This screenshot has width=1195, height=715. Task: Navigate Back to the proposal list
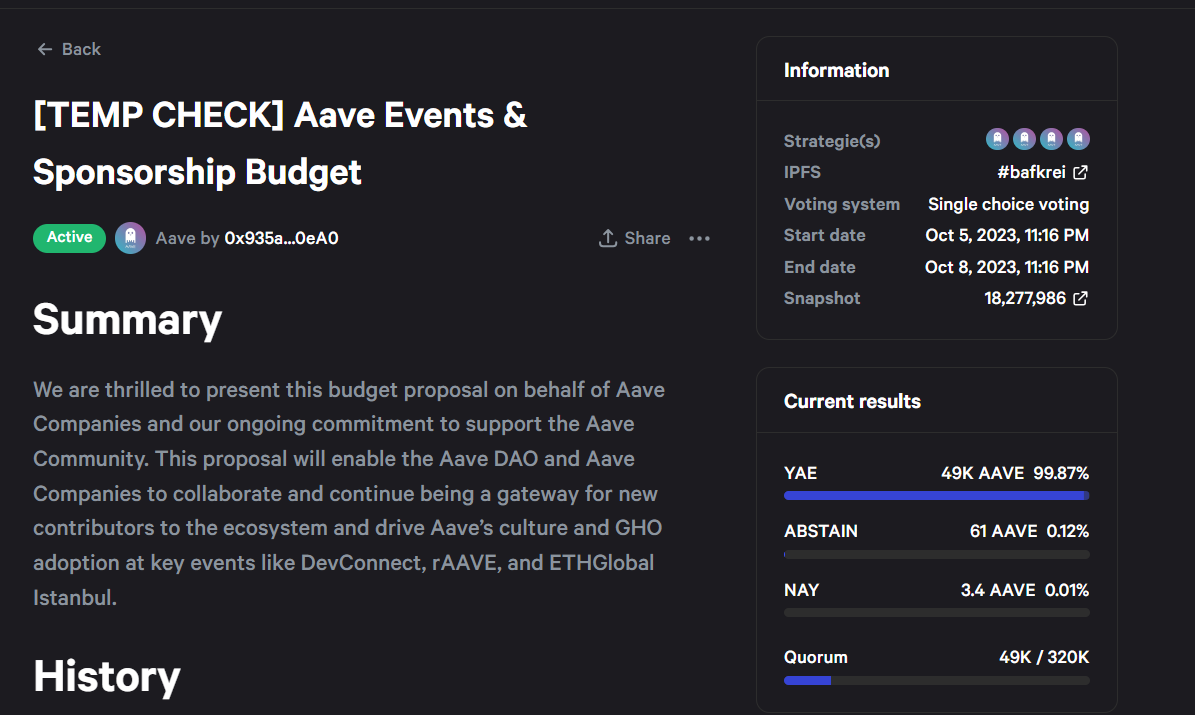[68, 48]
